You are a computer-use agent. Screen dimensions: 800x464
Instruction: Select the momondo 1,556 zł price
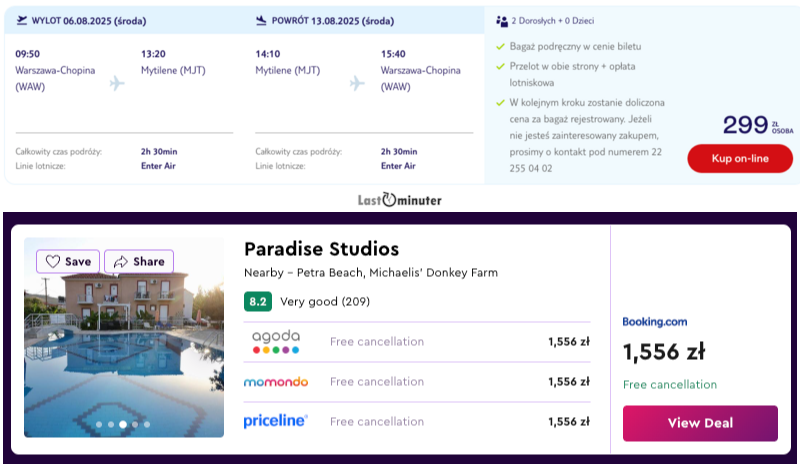[569, 382]
